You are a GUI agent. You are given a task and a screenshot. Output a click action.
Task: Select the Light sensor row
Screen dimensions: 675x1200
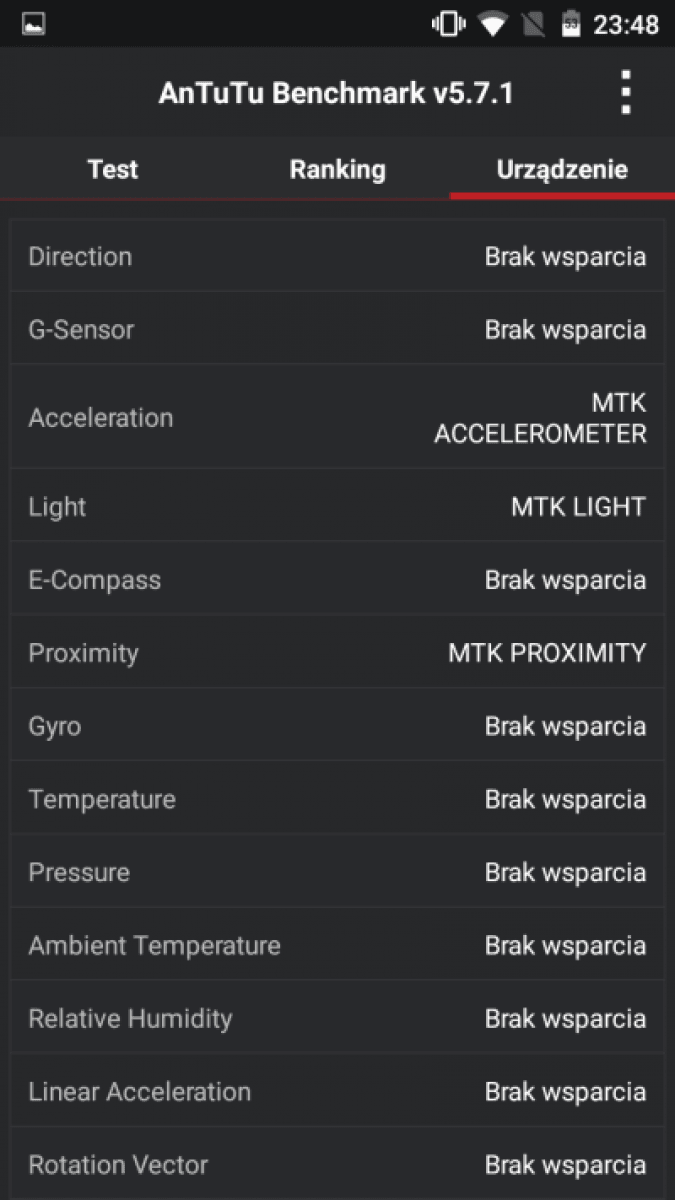click(x=337, y=507)
